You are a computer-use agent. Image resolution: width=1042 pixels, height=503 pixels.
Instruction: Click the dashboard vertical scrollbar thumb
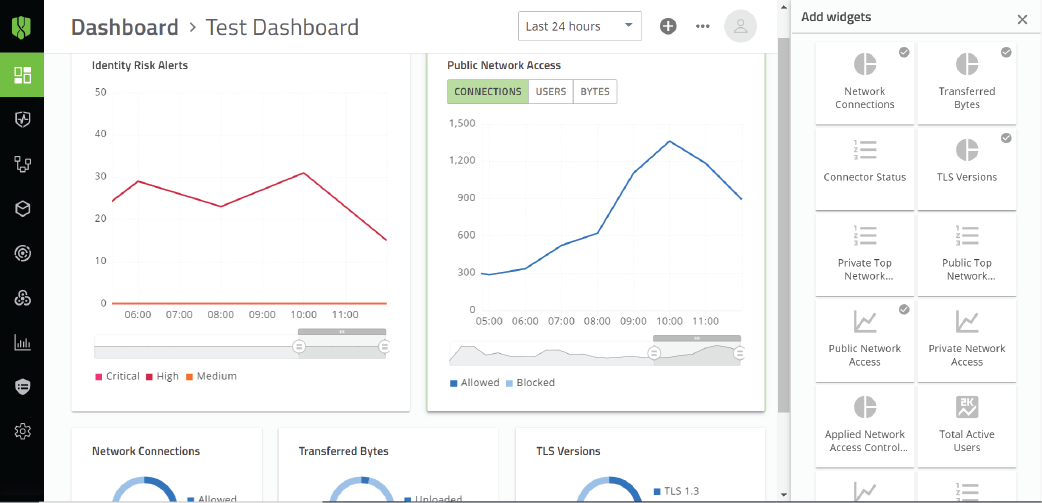pos(783,223)
